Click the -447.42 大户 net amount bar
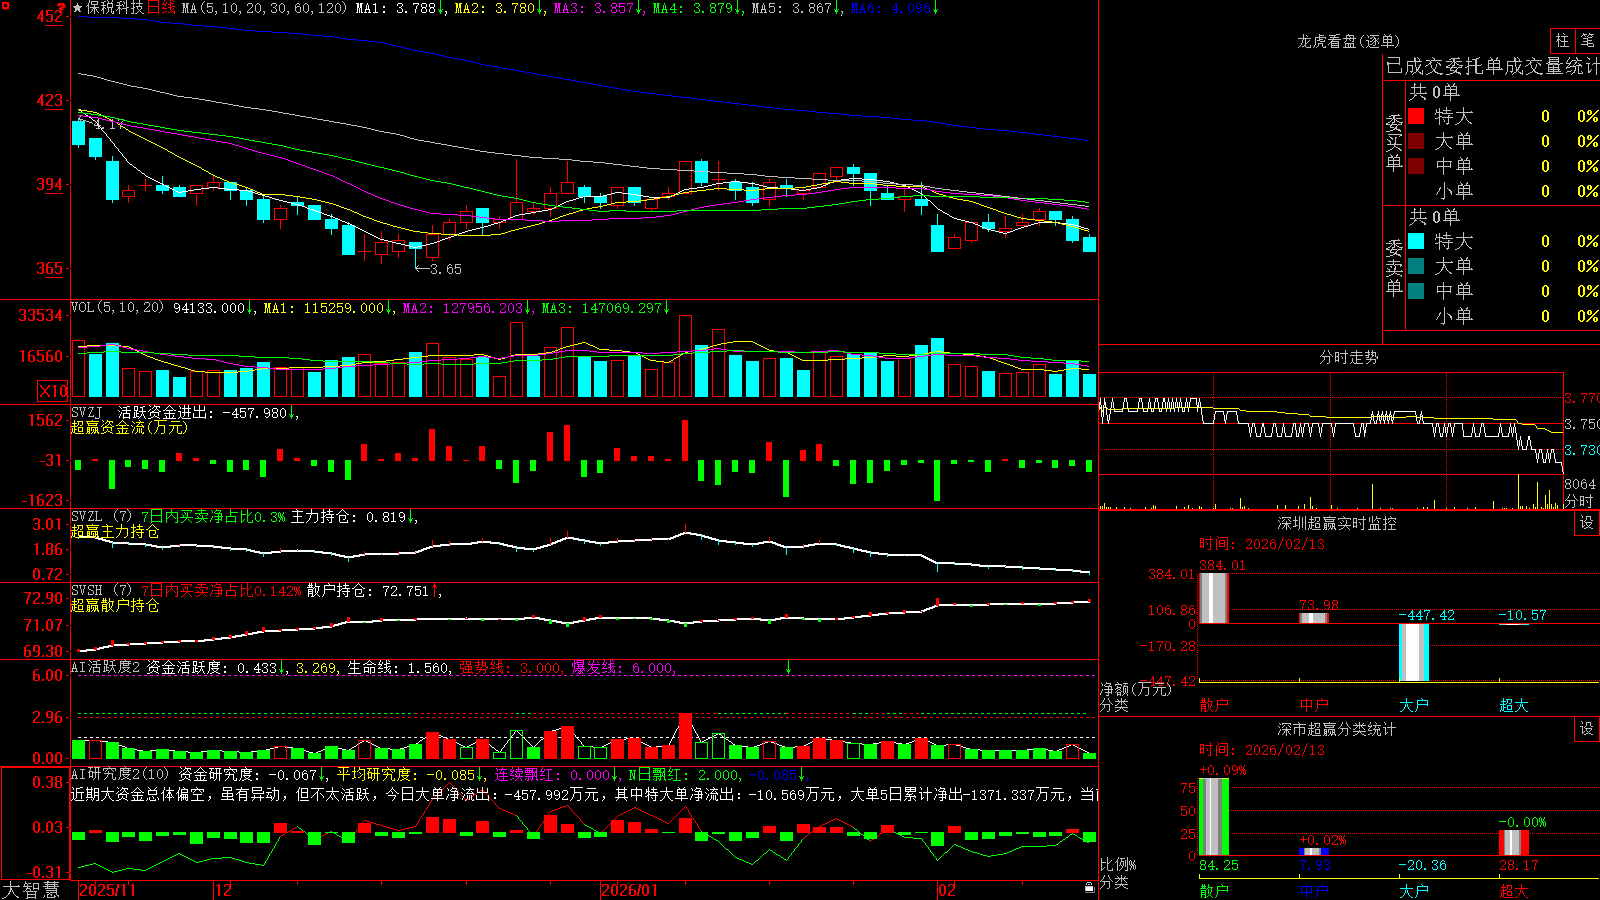Viewport: 1600px width, 900px height. [1414, 652]
